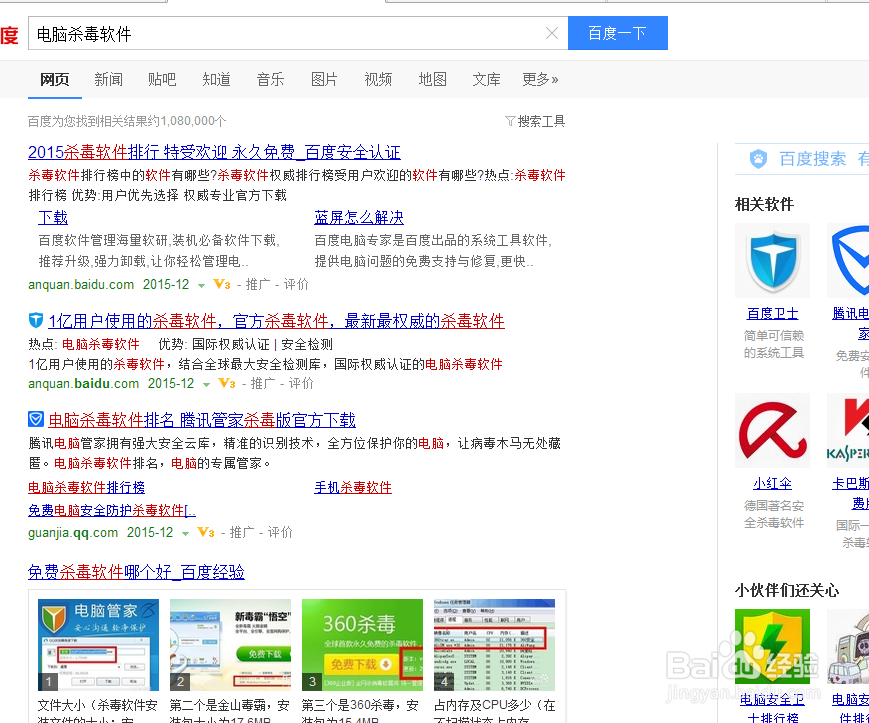Open the 小红伞 text link

(773, 484)
